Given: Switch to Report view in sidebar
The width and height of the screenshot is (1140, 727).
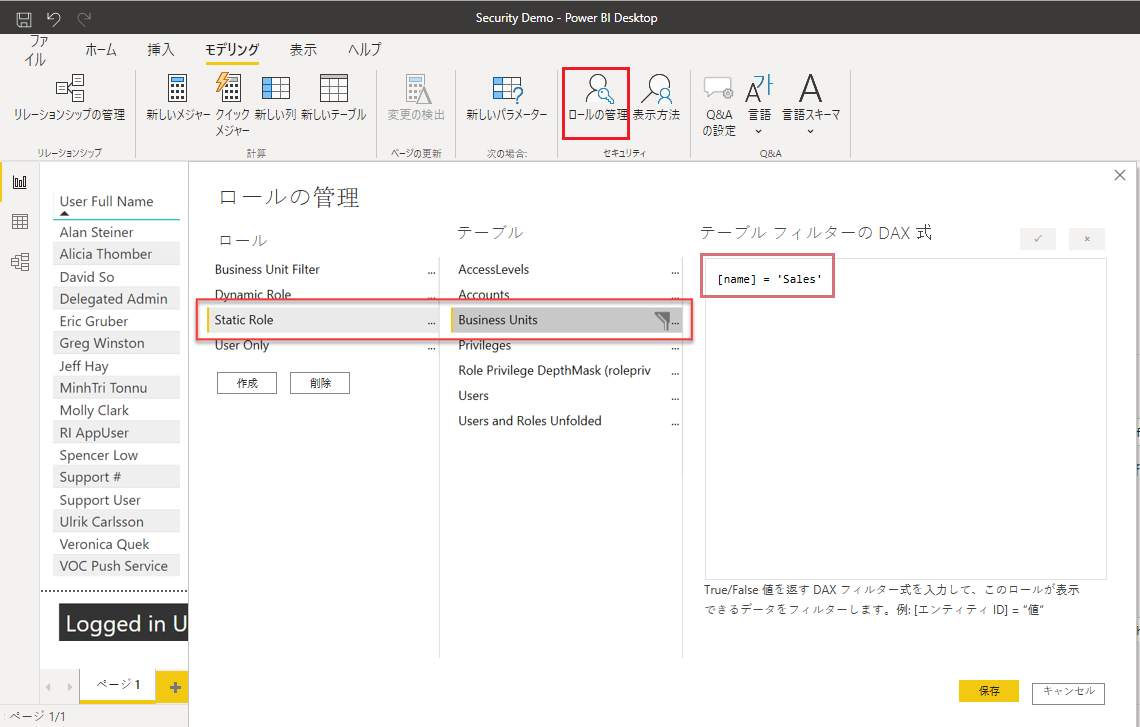Looking at the screenshot, I should coord(20,182).
